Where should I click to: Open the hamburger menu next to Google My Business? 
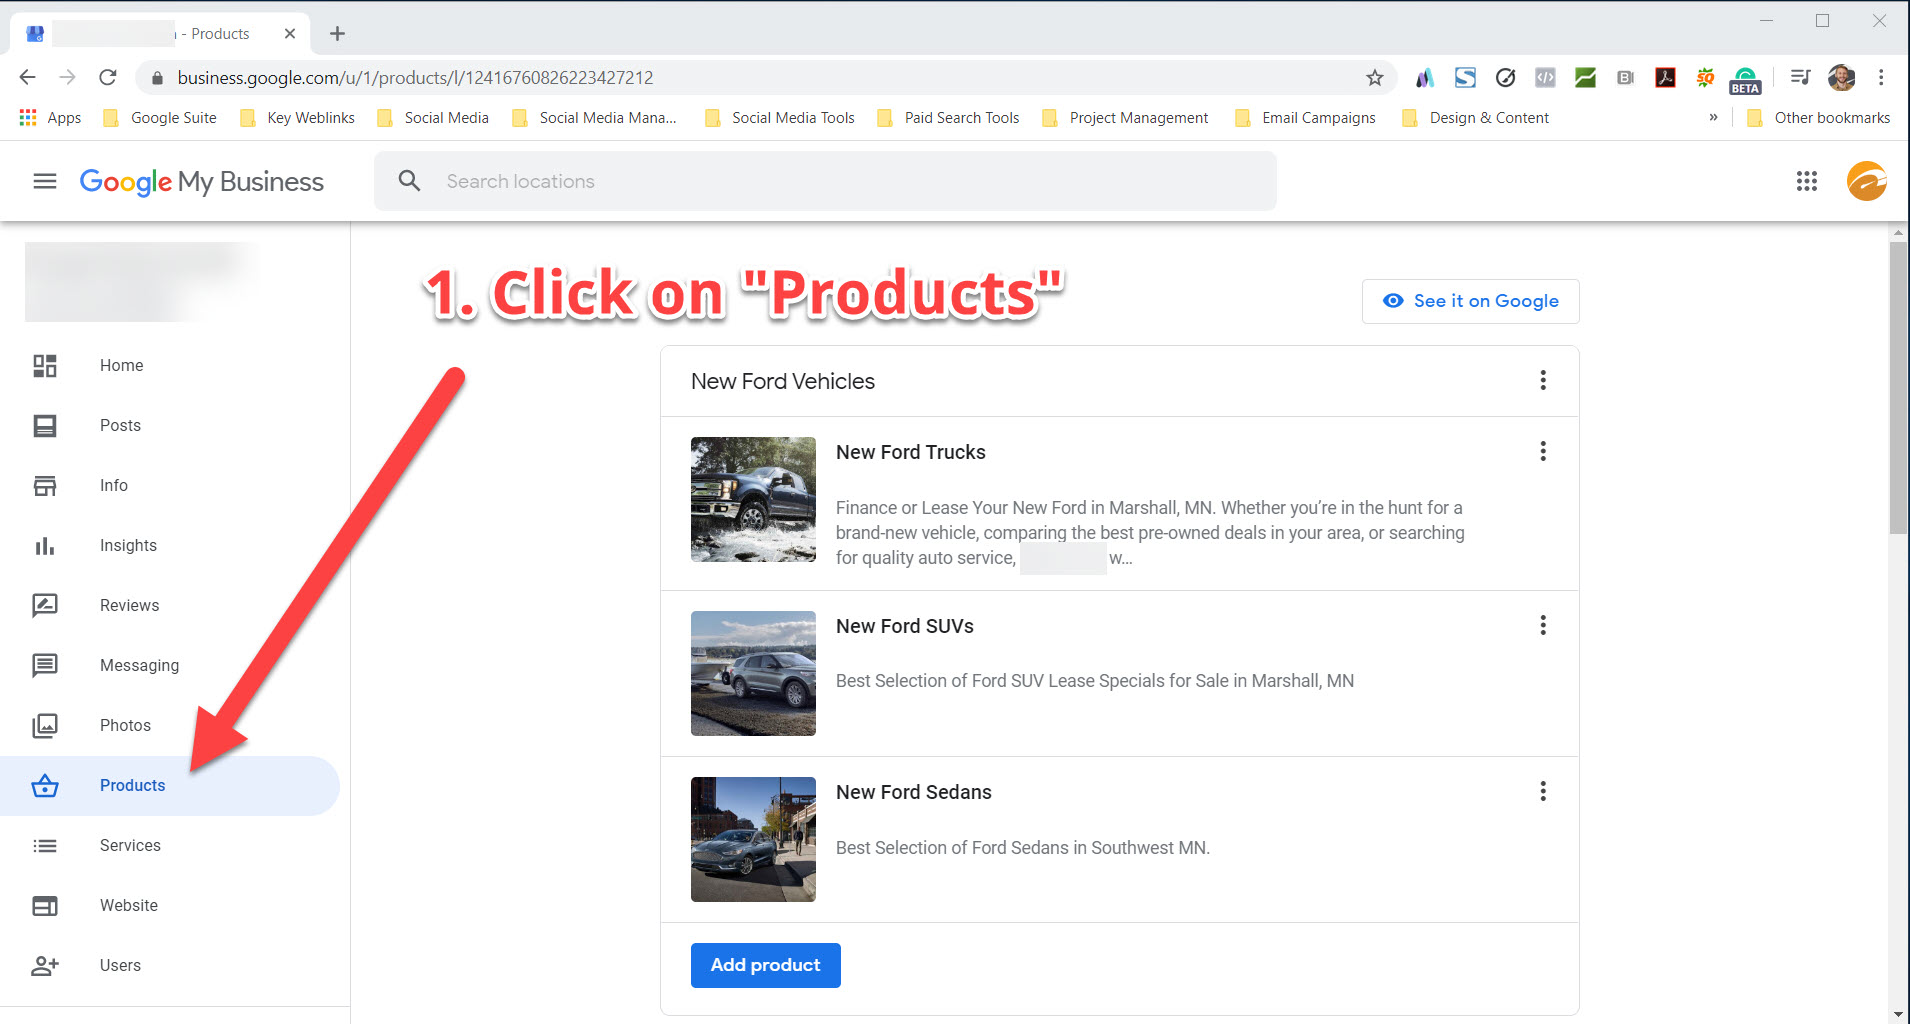pyautogui.click(x=44, y=181)
